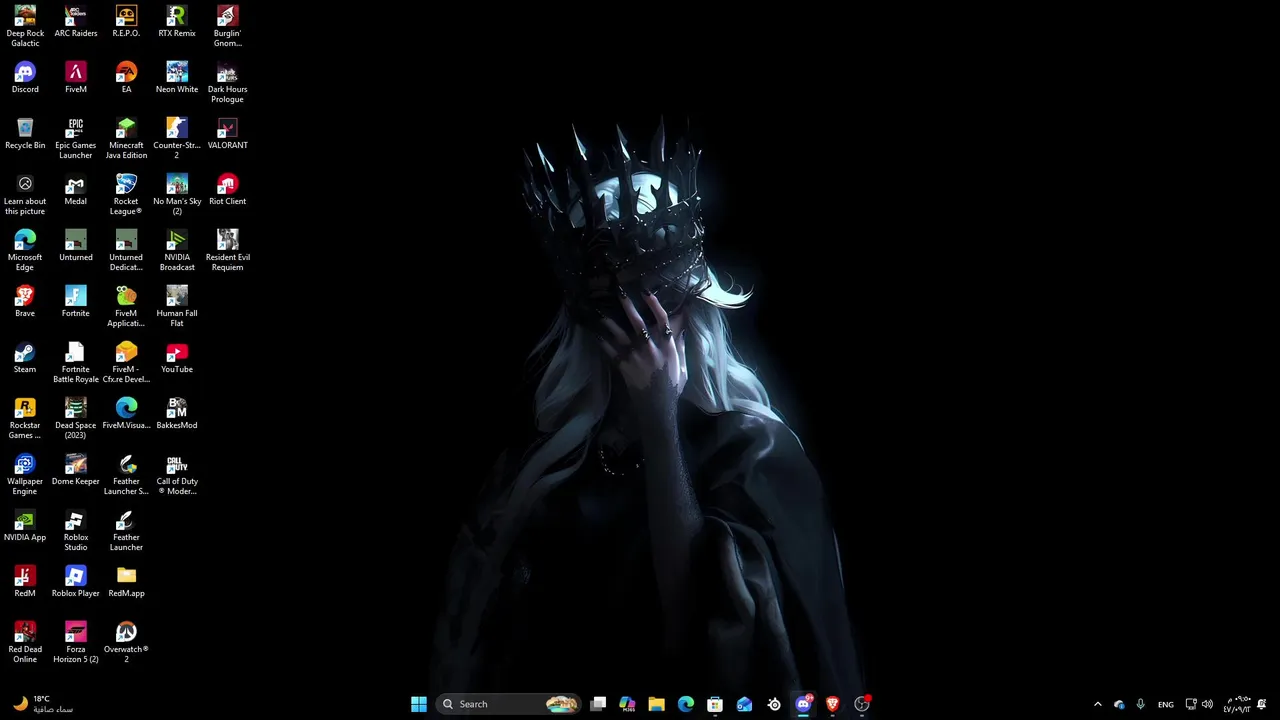Select the Overwatch 2 desktop icon
This screenshot has width=1280, height=720.
click(x=126, y=642)
